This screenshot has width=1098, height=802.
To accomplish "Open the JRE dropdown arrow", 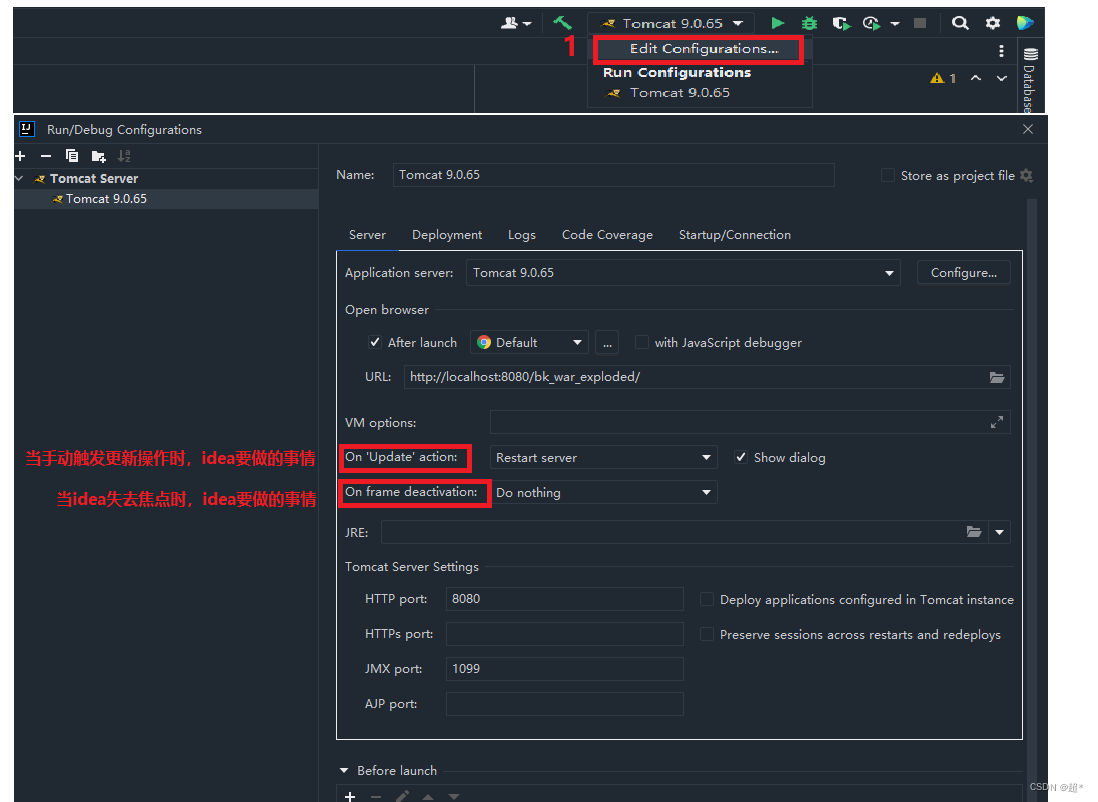I will 999,532.
